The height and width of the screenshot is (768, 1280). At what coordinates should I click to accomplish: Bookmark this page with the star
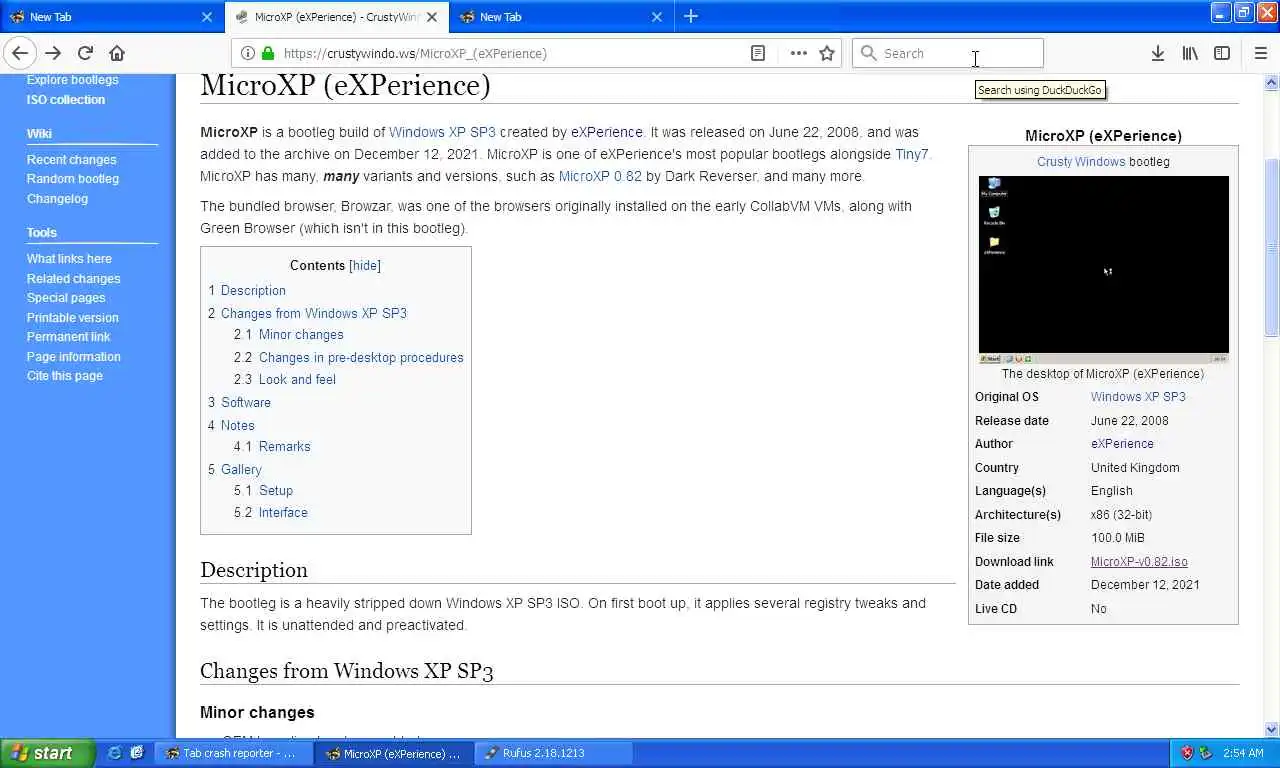point(827,53)
